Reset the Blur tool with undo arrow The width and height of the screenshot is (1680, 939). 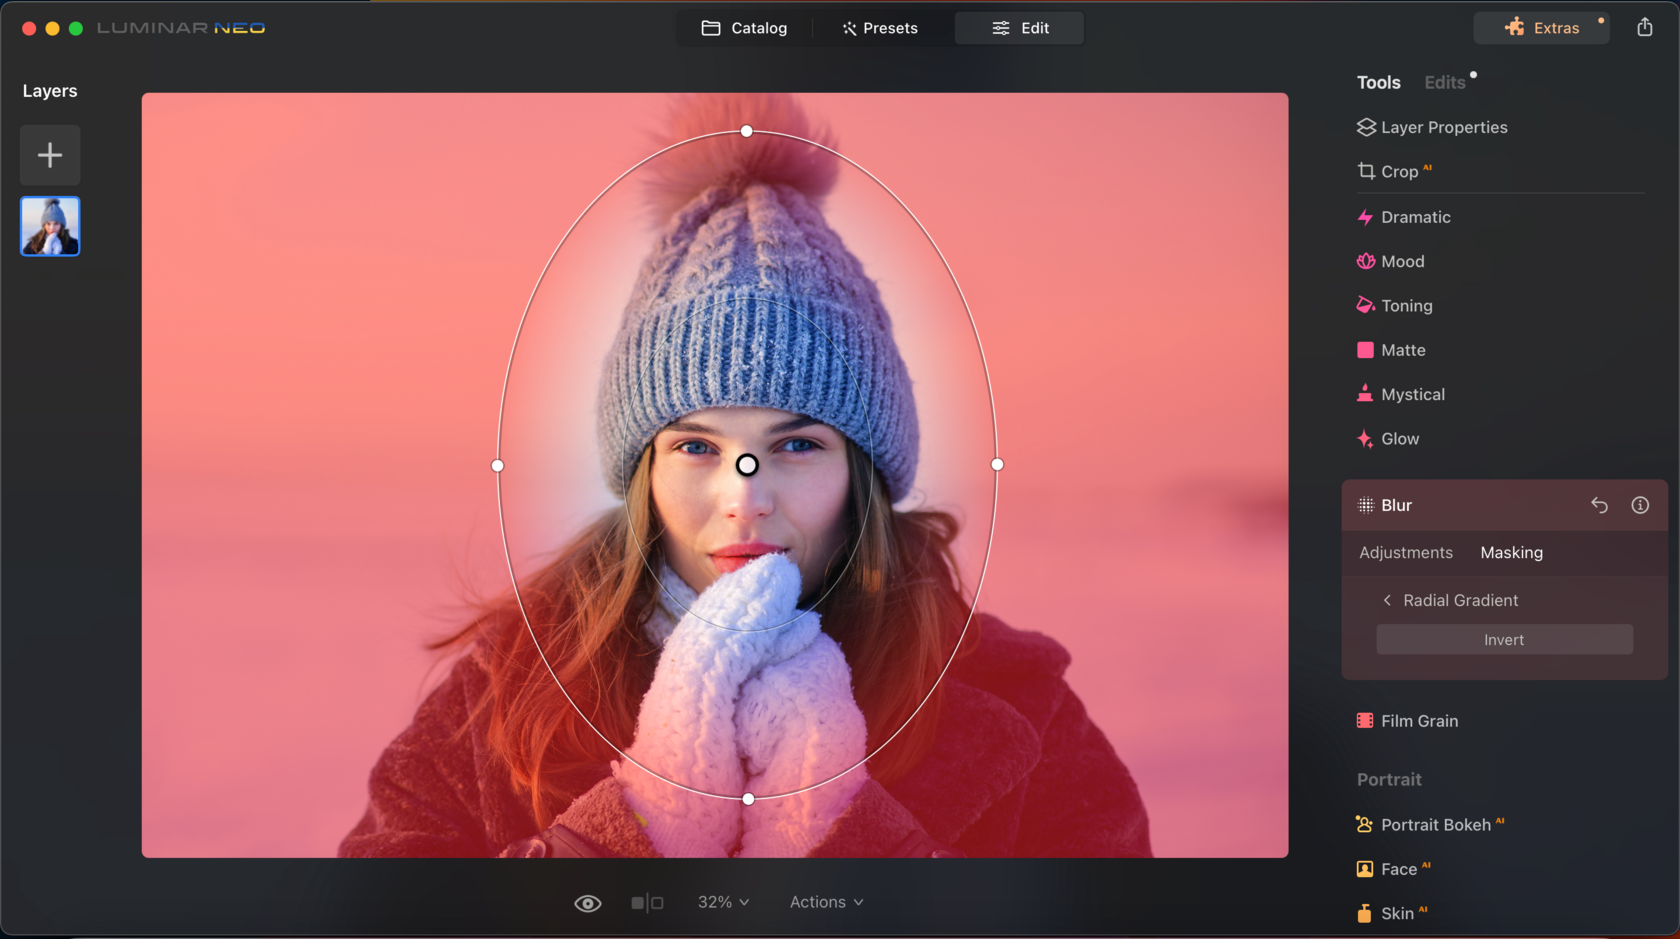click(1599, 505)
